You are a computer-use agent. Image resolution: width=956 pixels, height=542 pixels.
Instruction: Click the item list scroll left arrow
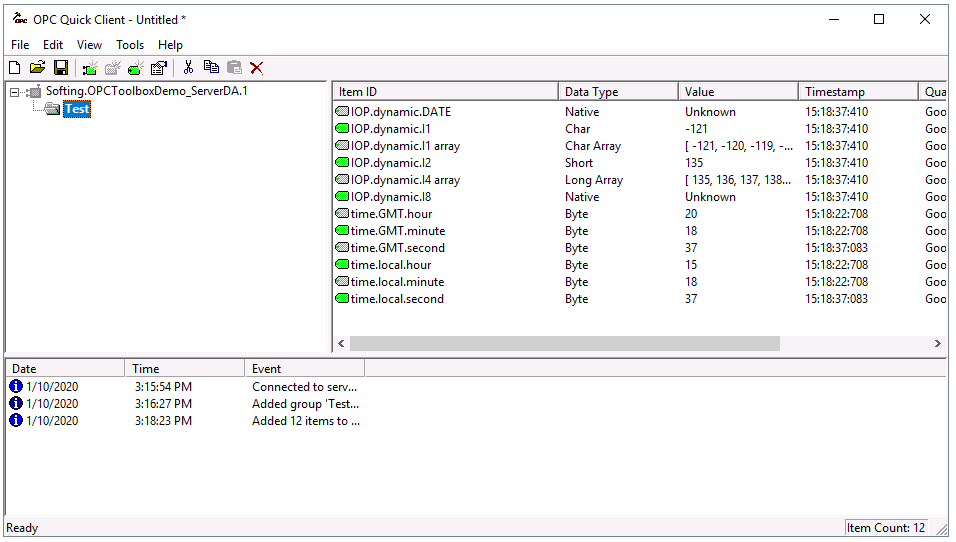pyautogui.click(x=341, y=344)
